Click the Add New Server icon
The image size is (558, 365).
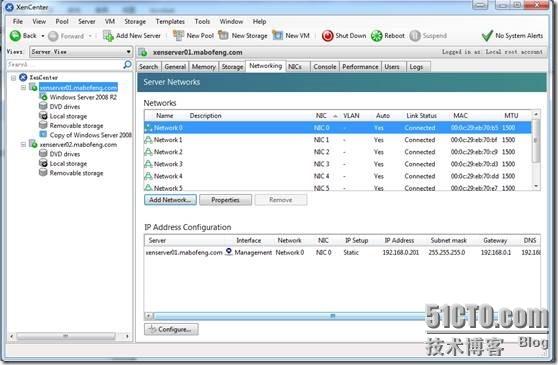click(x=108, y=36)
